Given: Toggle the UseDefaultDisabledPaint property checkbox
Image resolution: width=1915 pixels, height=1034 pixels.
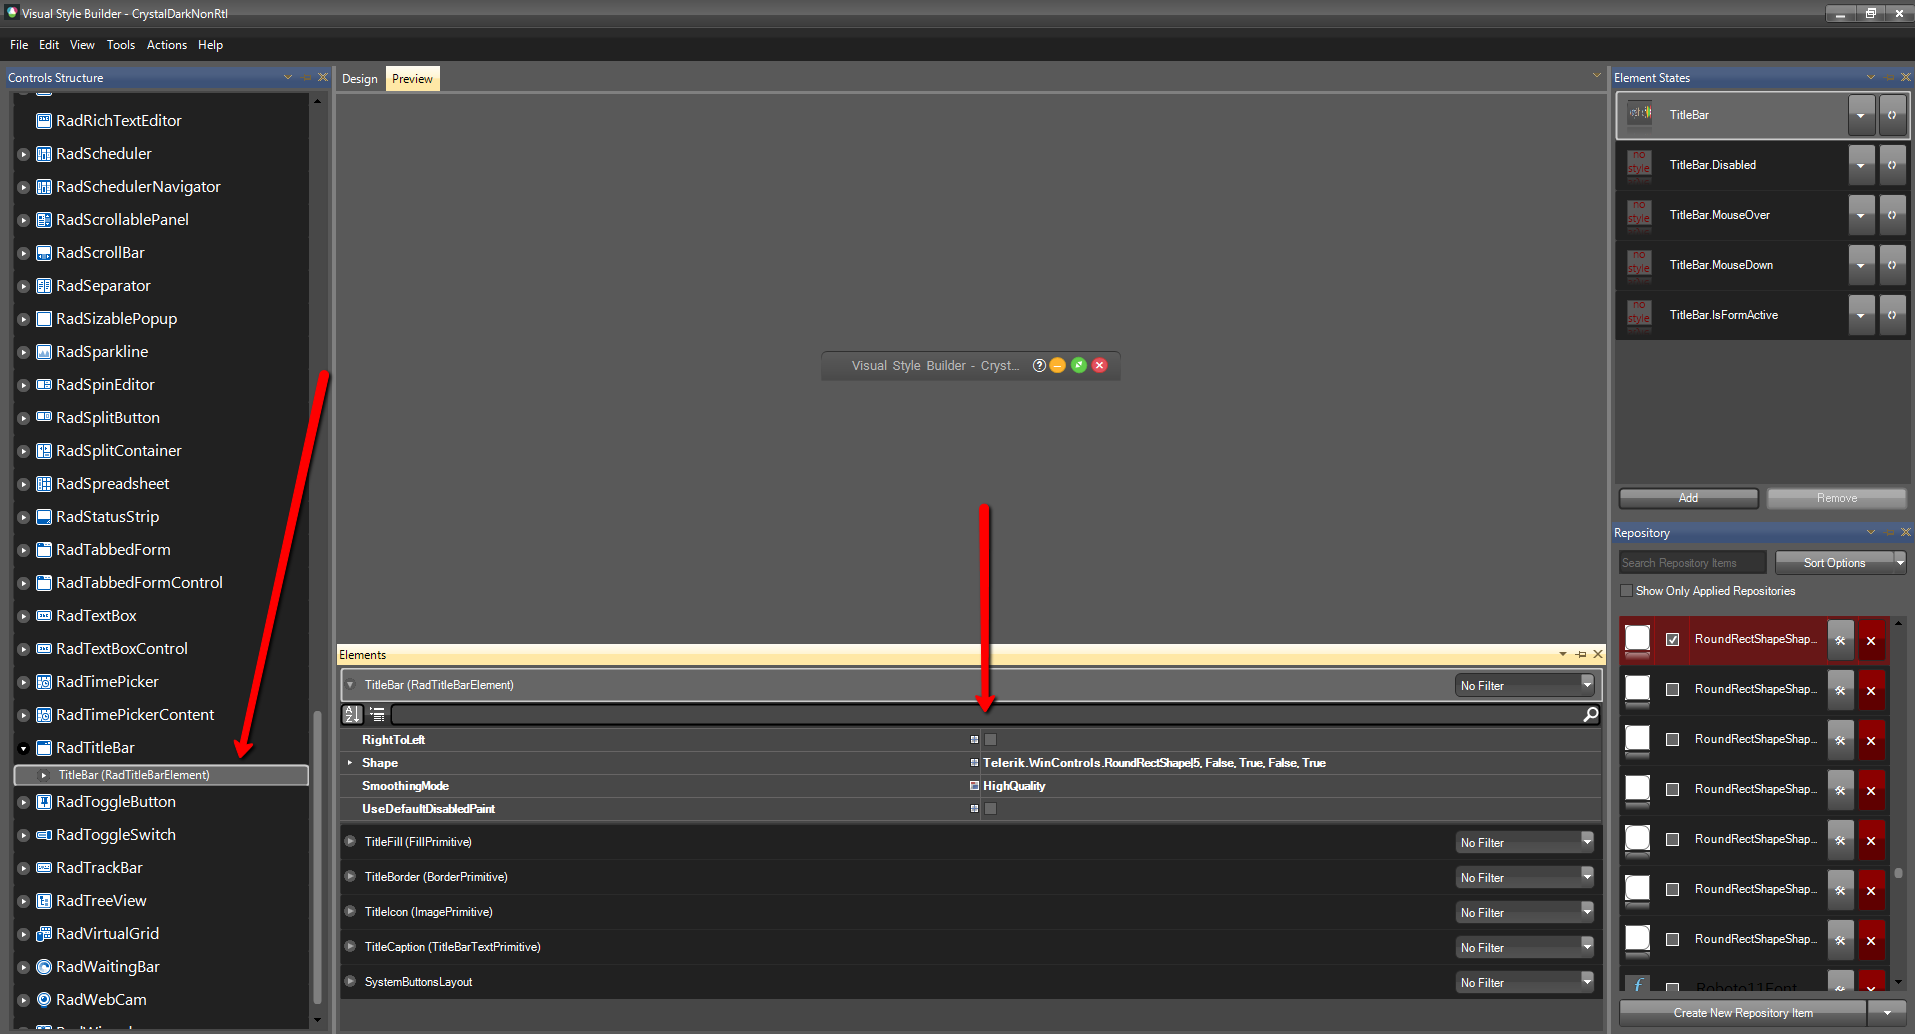Looking at the screenshot, I should coord(990,809).
